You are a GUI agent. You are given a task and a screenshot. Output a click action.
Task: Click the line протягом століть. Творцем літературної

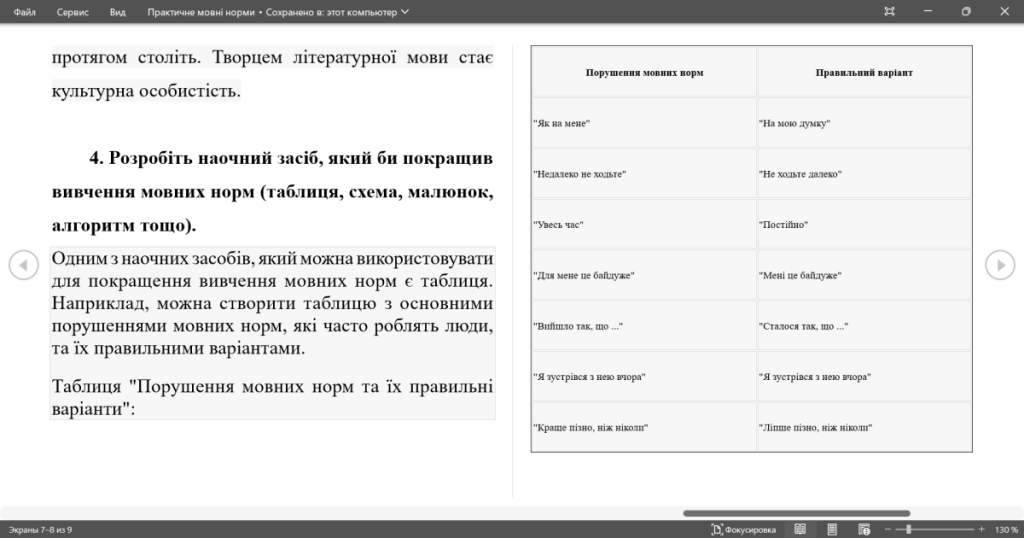pos(272,57)
